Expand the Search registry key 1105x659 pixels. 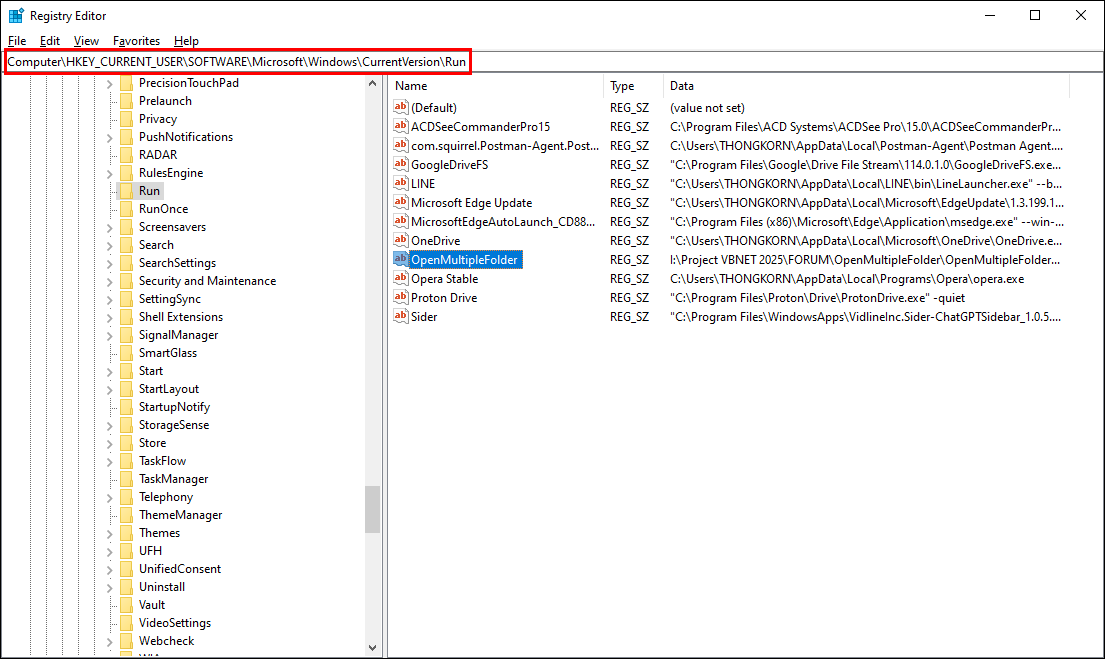point(109,245)
